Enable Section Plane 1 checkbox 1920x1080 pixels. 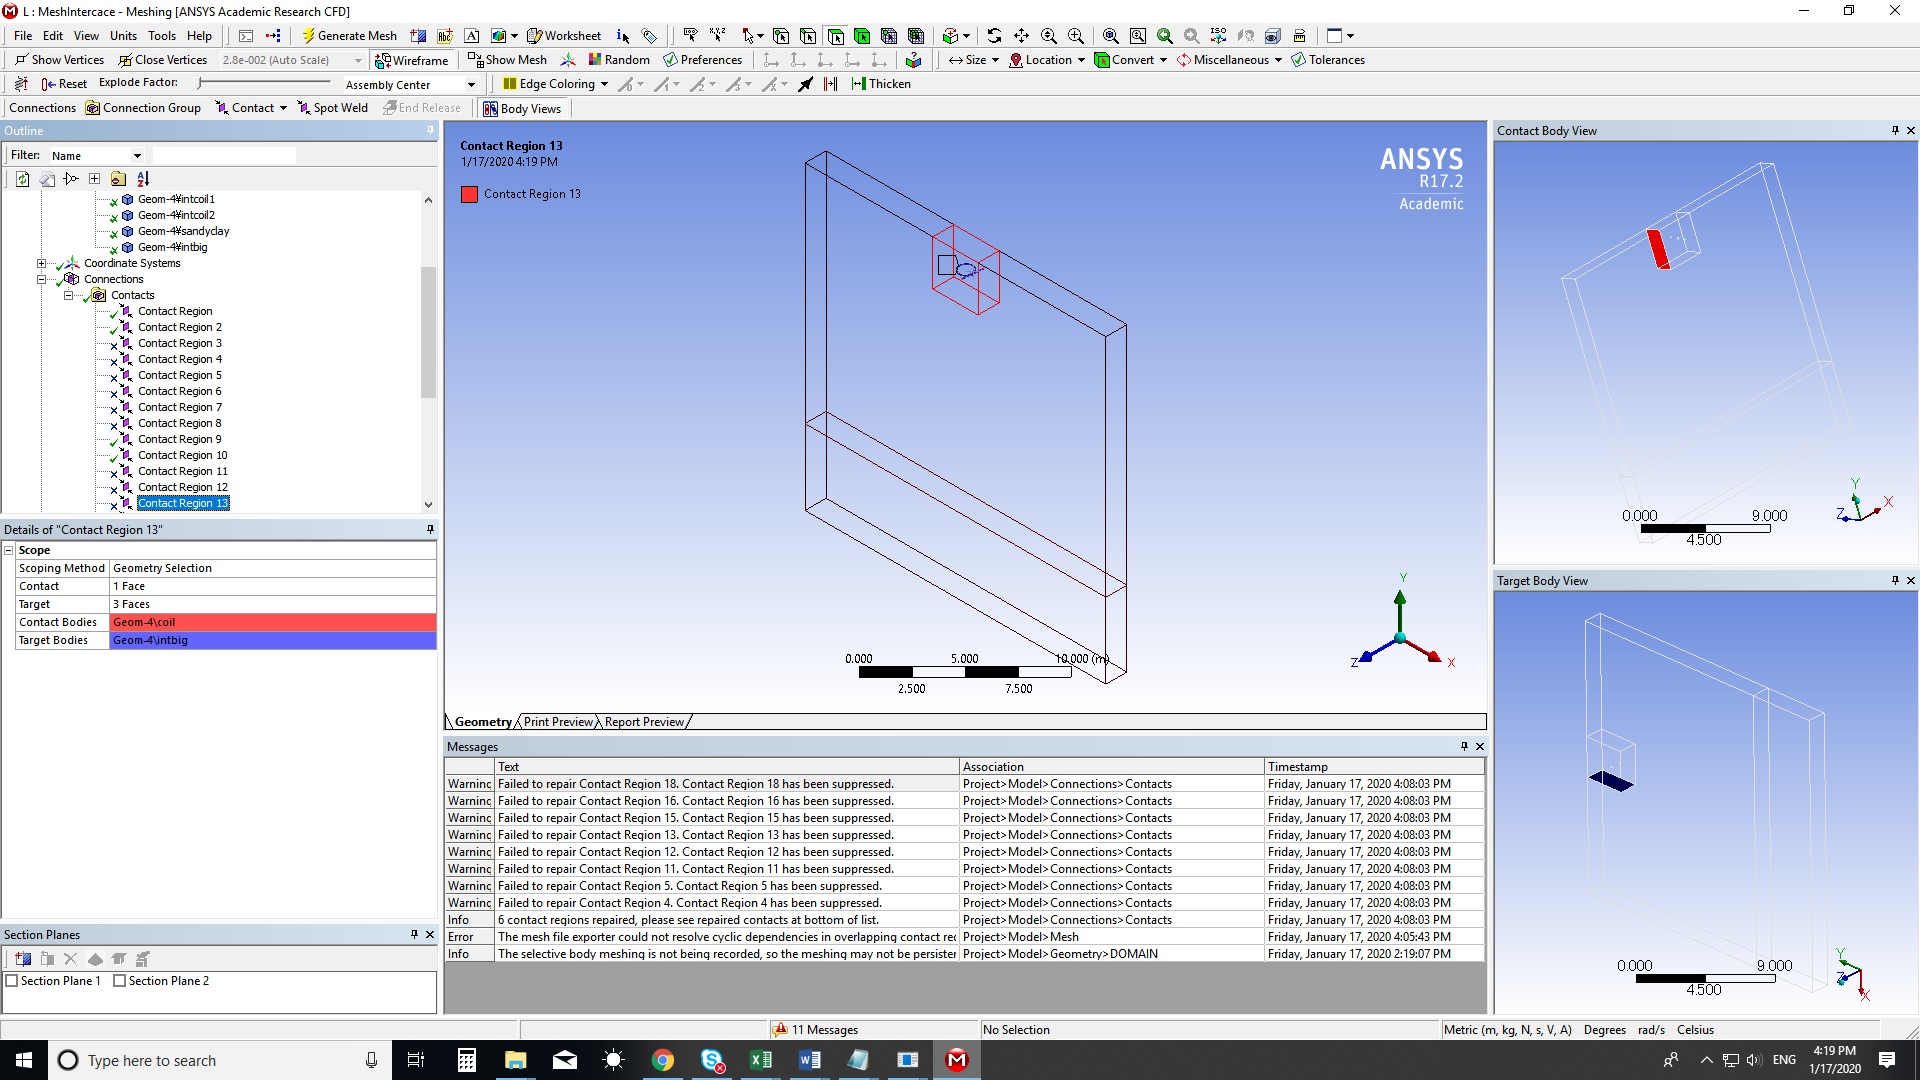click(x=12, y=981)
